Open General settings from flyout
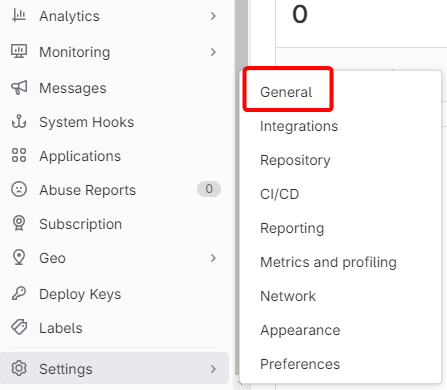 coord(286,92)
